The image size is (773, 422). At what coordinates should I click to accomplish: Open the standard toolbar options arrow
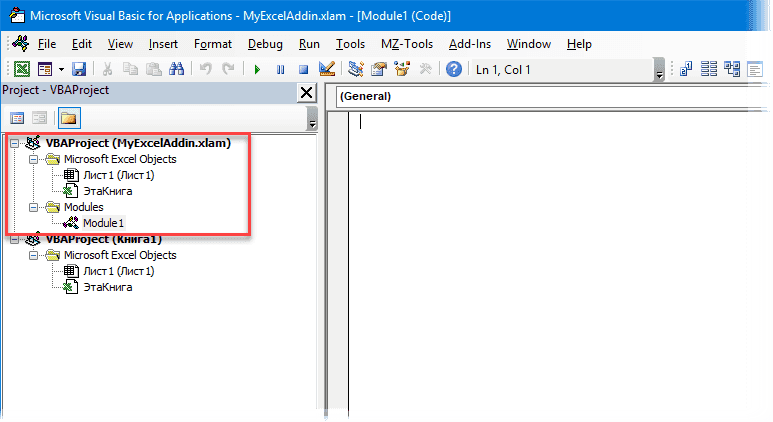coord(659,70)
